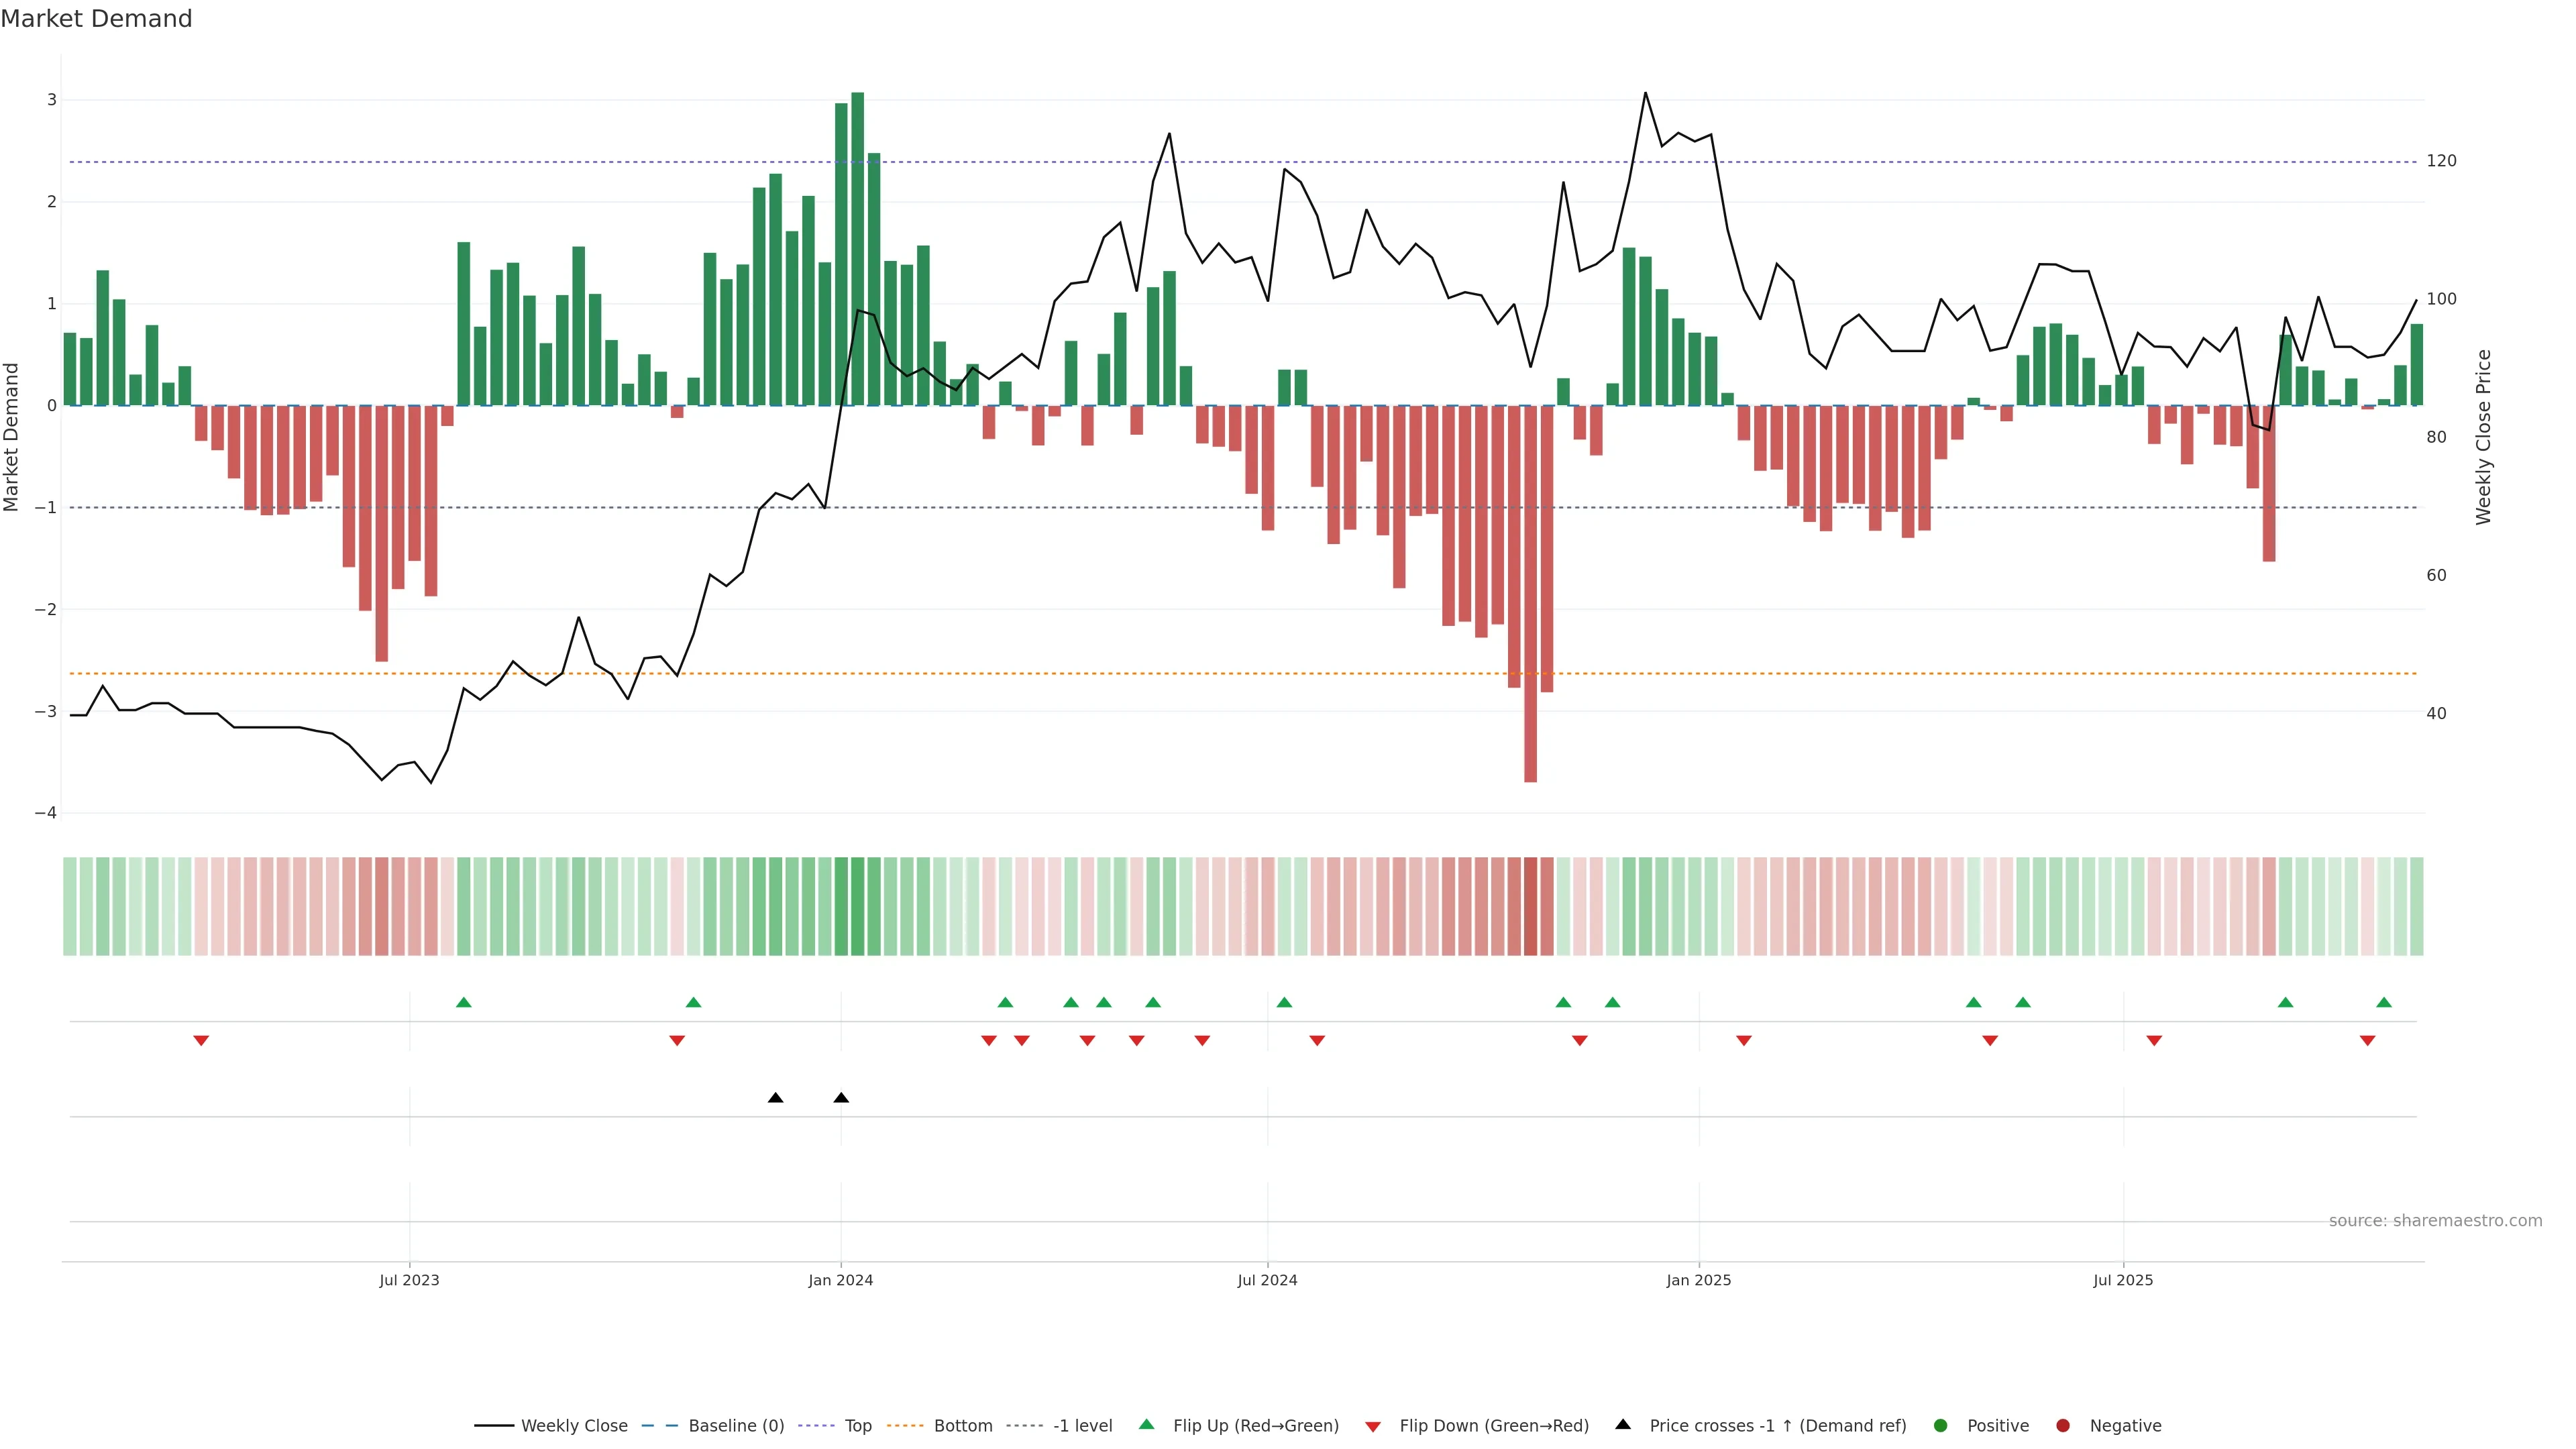Click the Market Demand chart title

(x=96, y=19)
